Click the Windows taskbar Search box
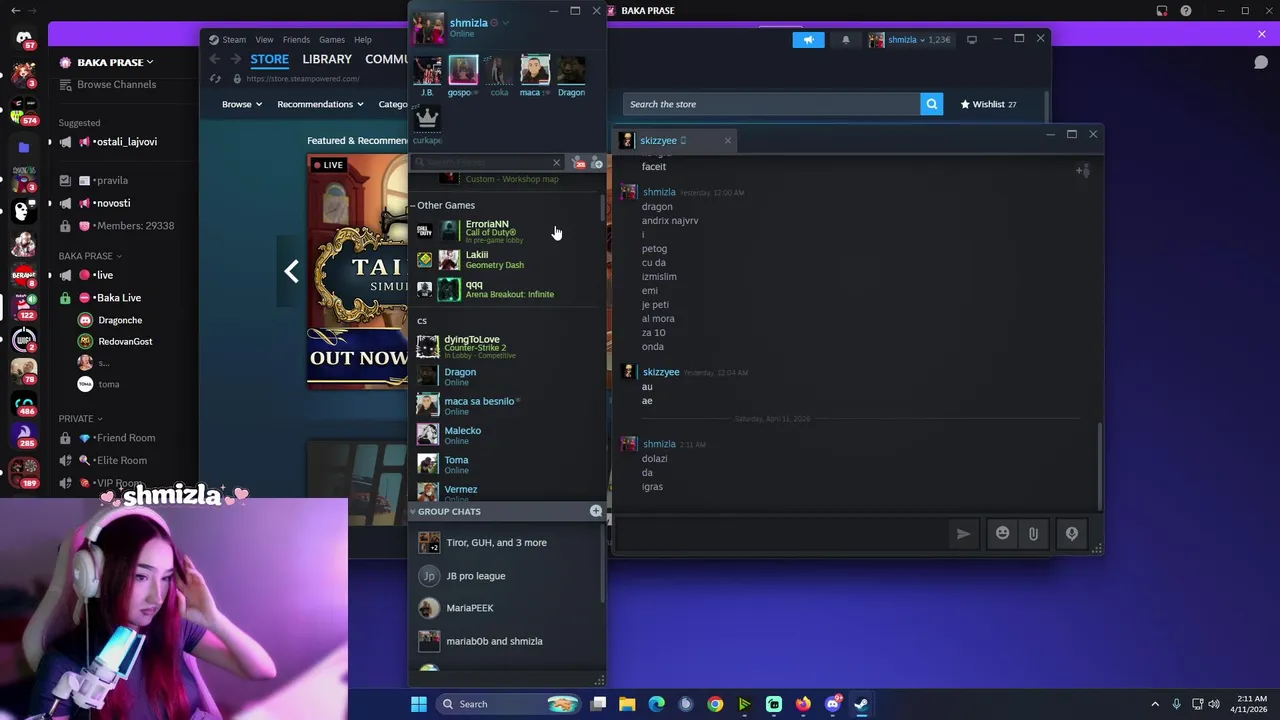The height and width of the screenshot is (720, 1280). 510,704
